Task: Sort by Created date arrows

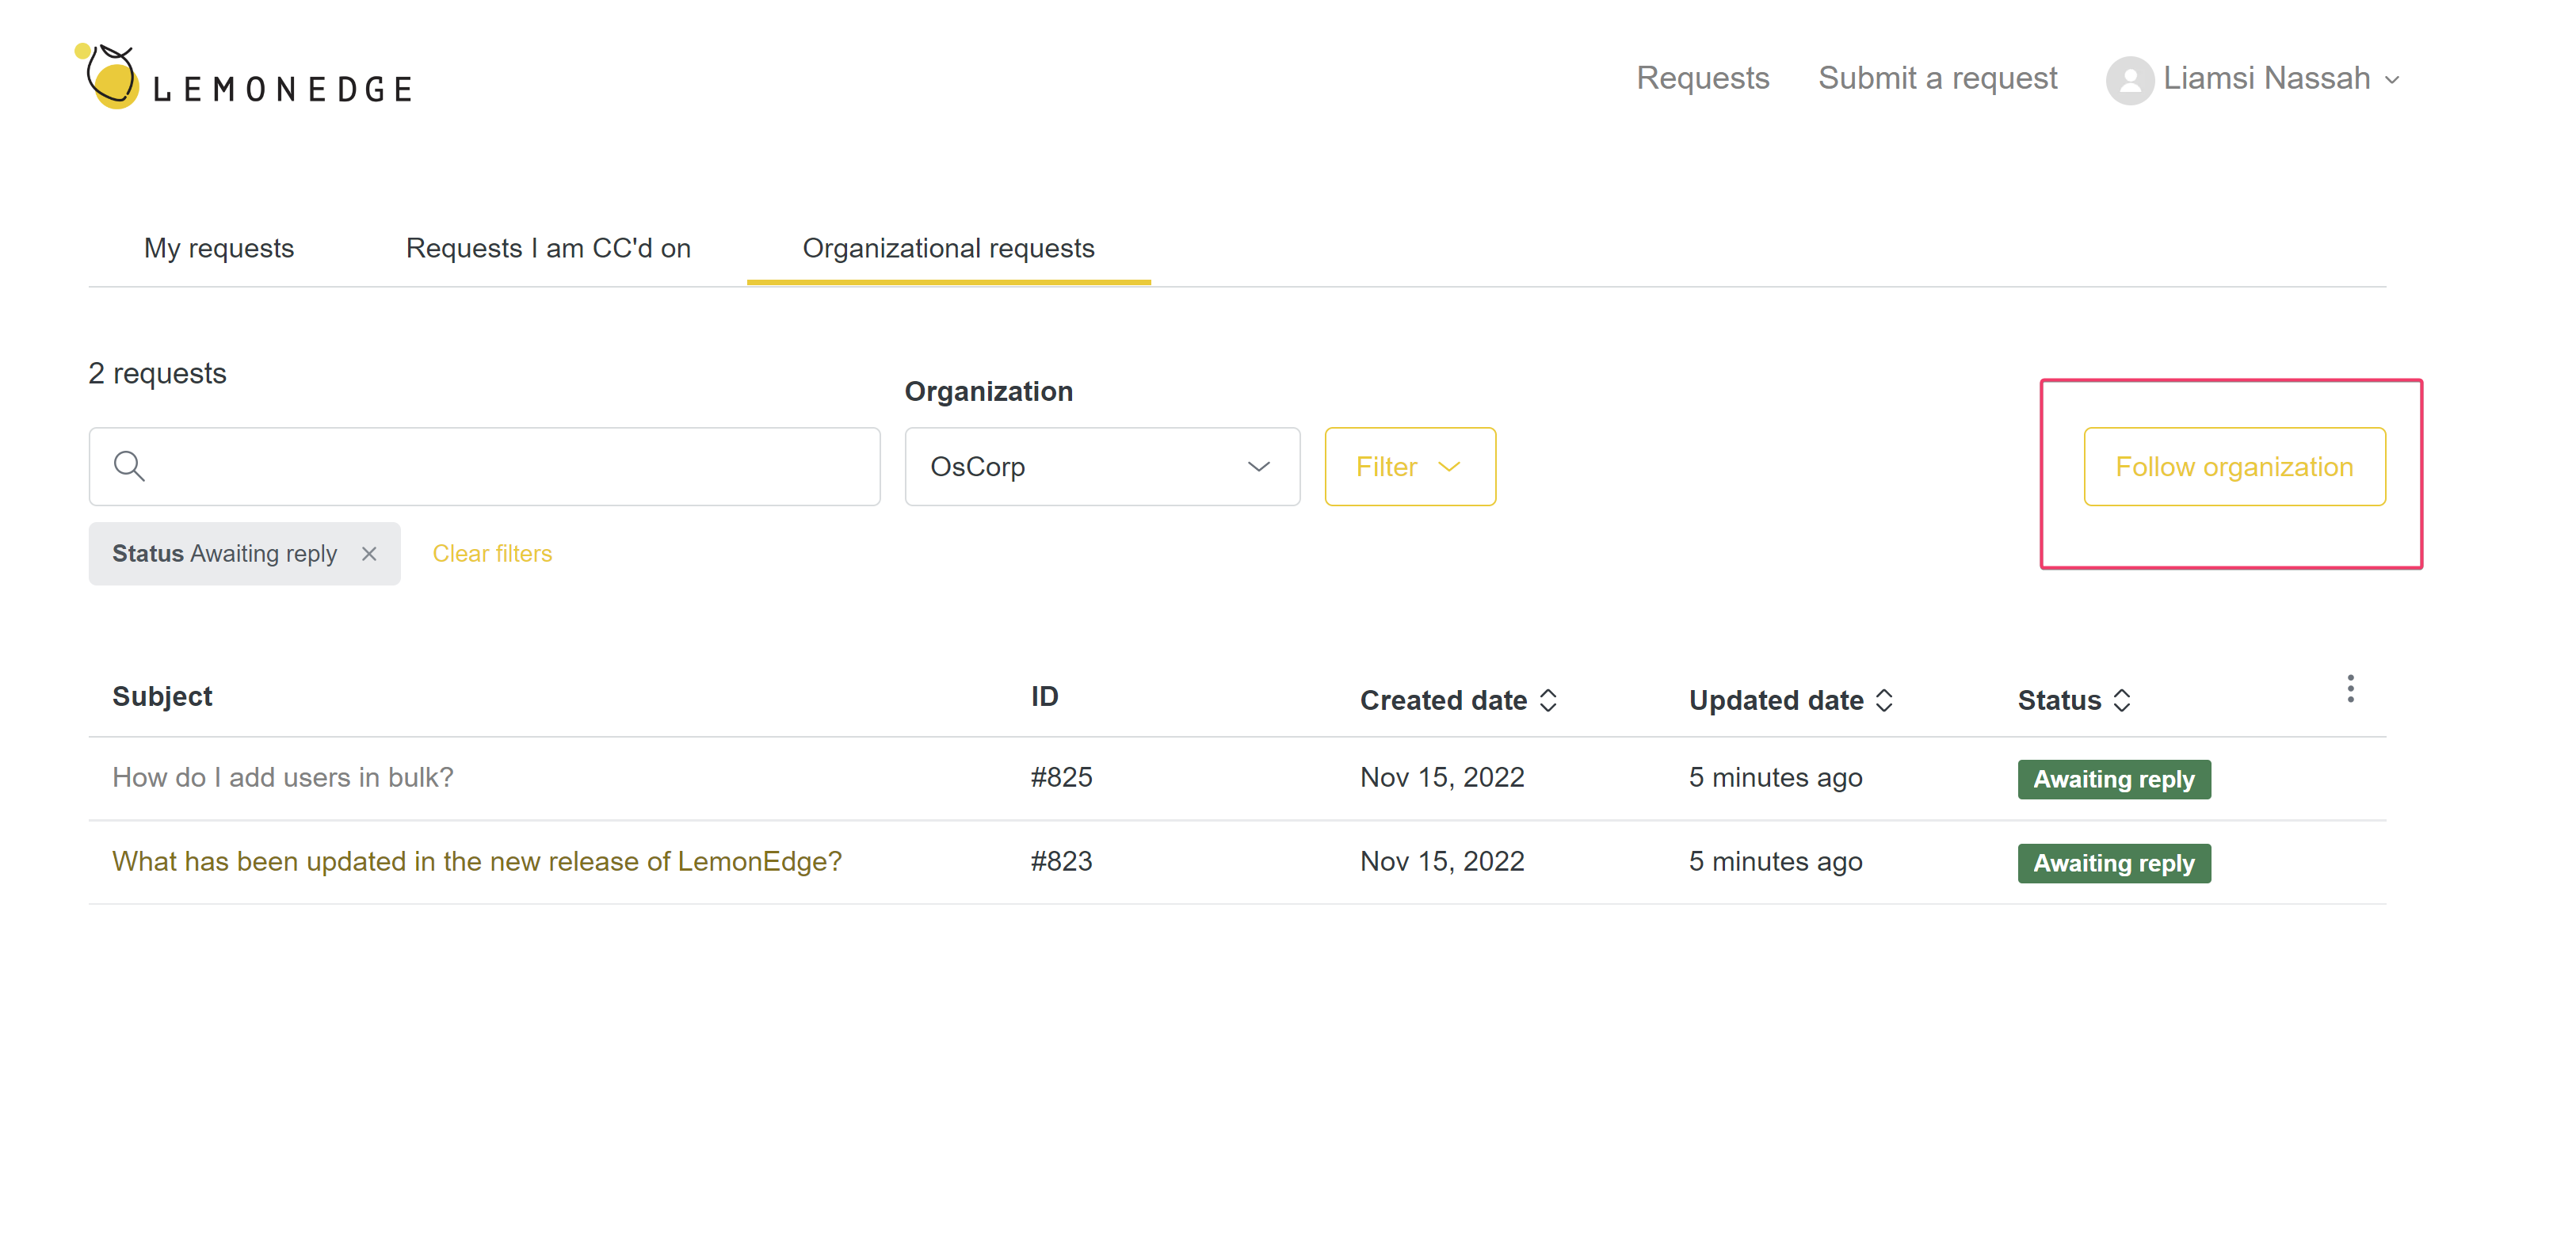Action: pyautogui.click(x=1548, y=700)
